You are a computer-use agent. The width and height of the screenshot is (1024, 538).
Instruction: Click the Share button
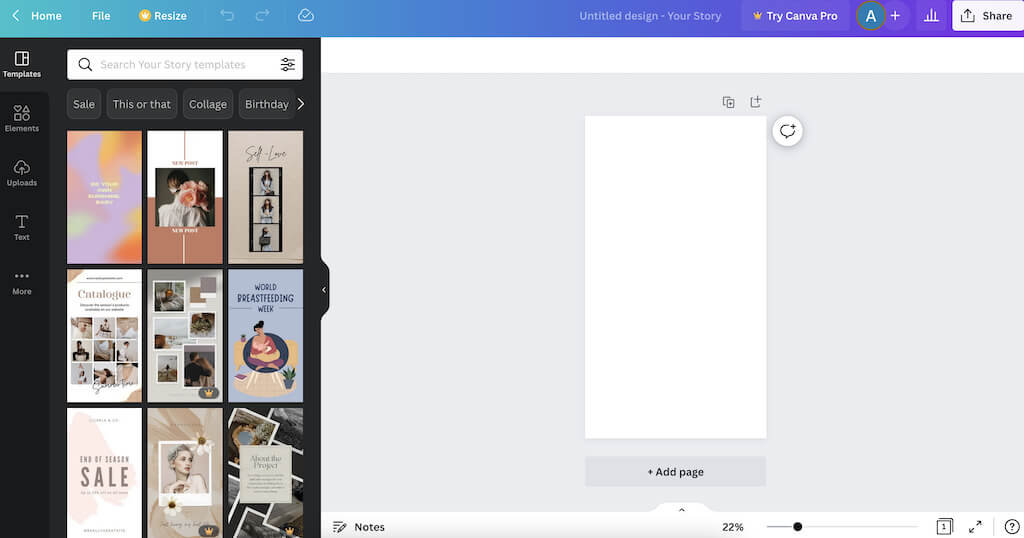click(986, 16)
